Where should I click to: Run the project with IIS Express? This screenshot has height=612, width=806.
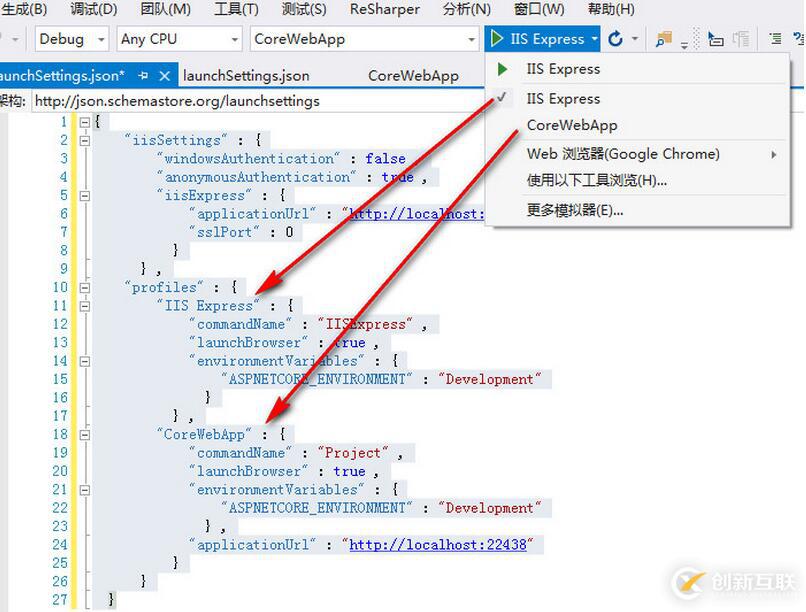point(541,39)
